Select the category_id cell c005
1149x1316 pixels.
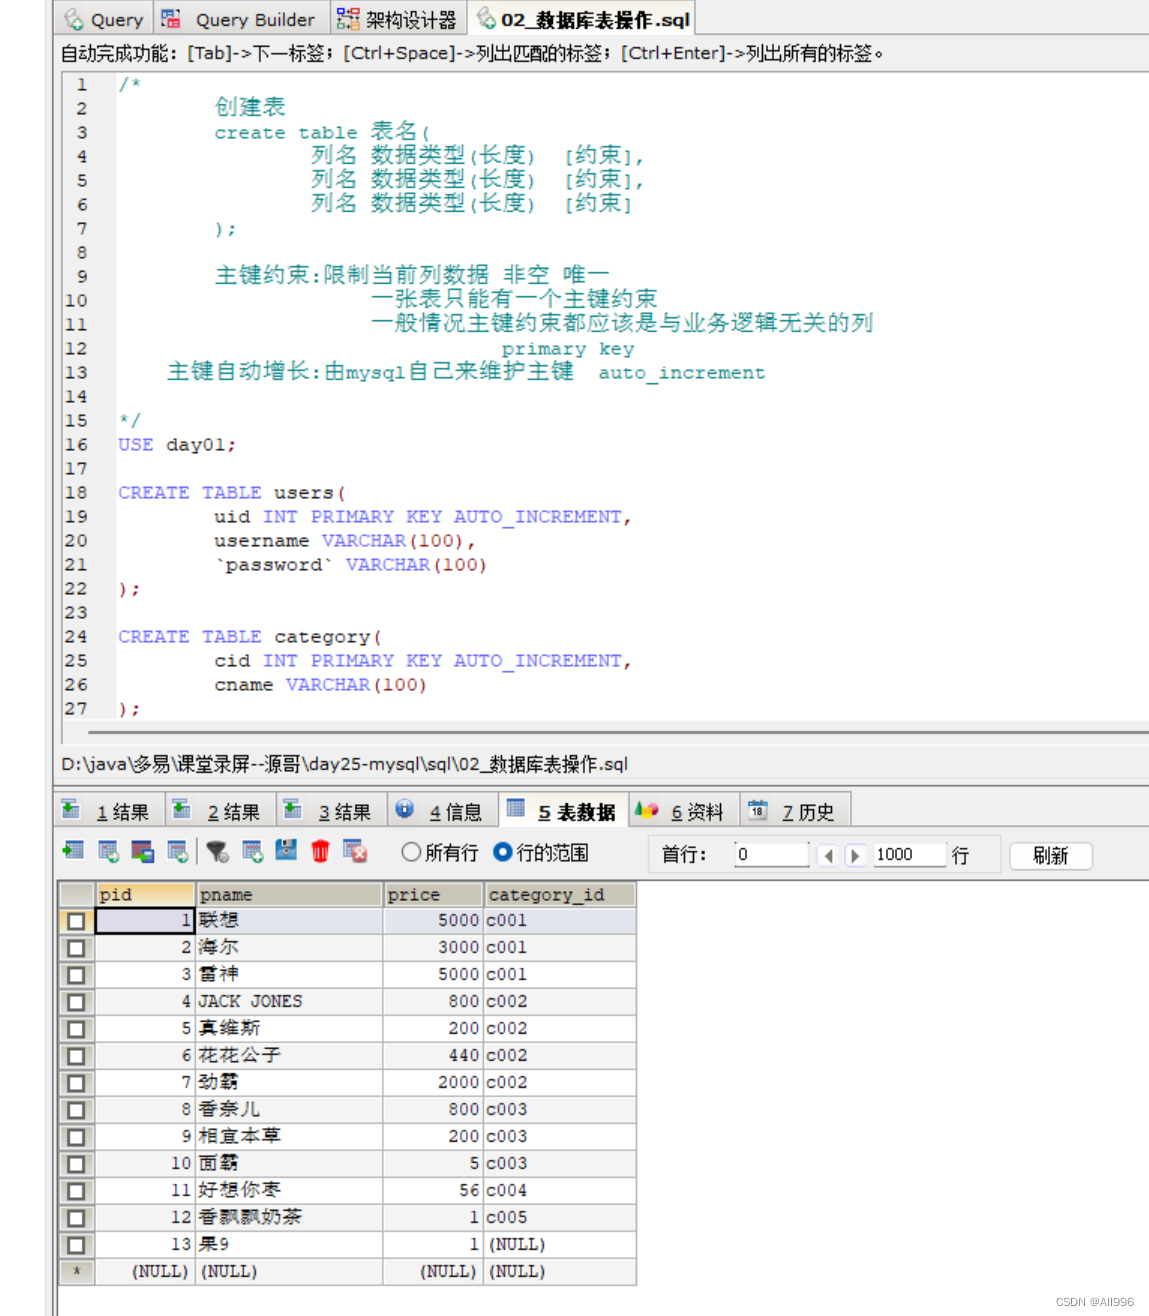[x=560, y=1218]
